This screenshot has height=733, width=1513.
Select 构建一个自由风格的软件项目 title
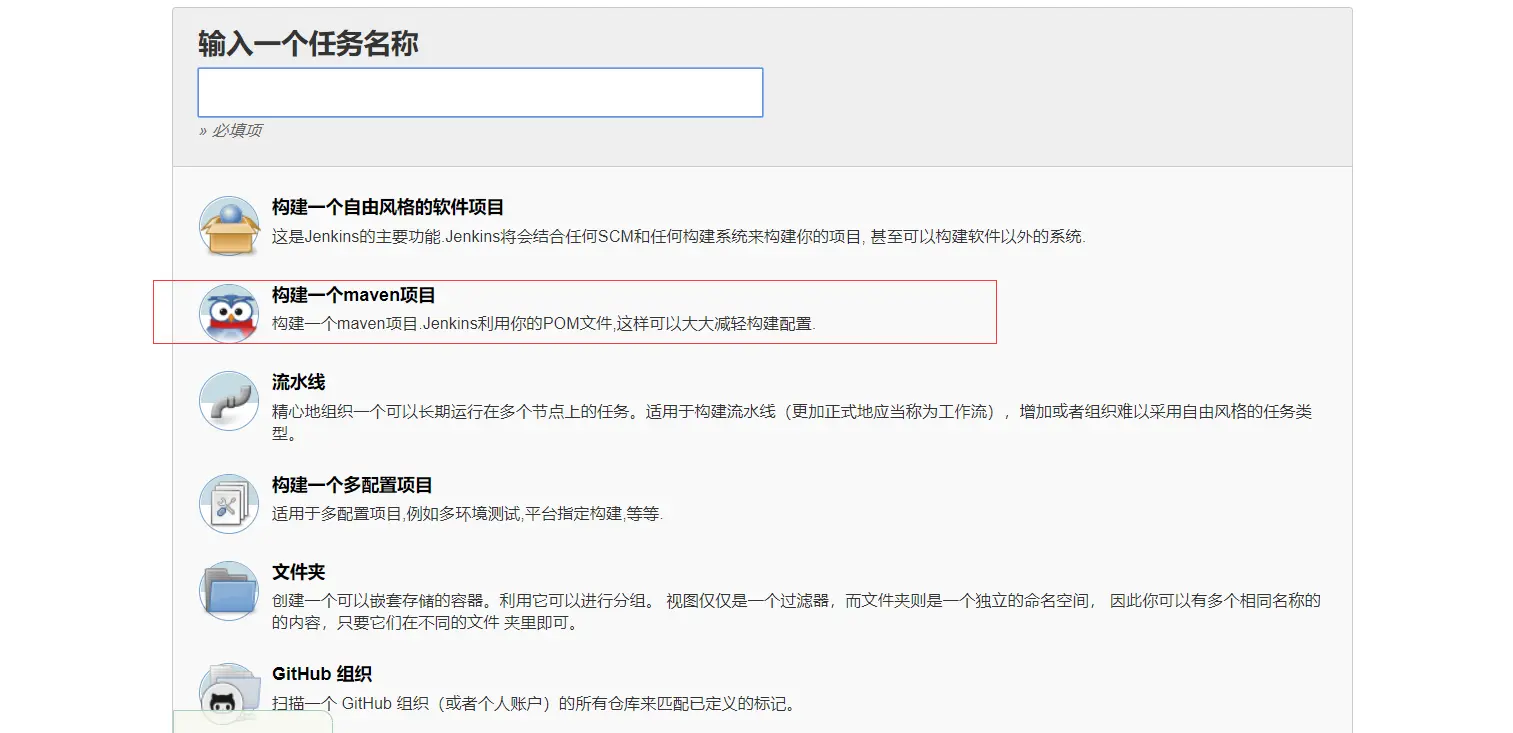click(x=388, y=208)
